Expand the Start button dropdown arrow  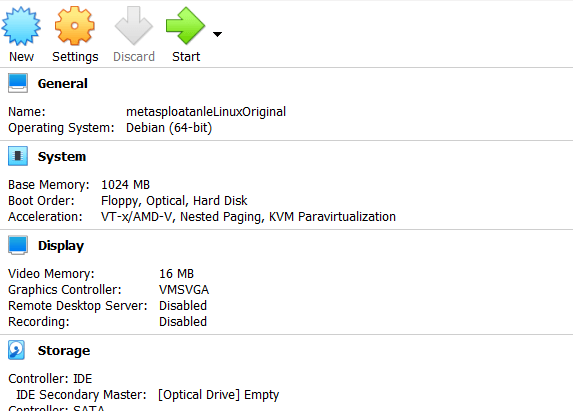[217, 34]
